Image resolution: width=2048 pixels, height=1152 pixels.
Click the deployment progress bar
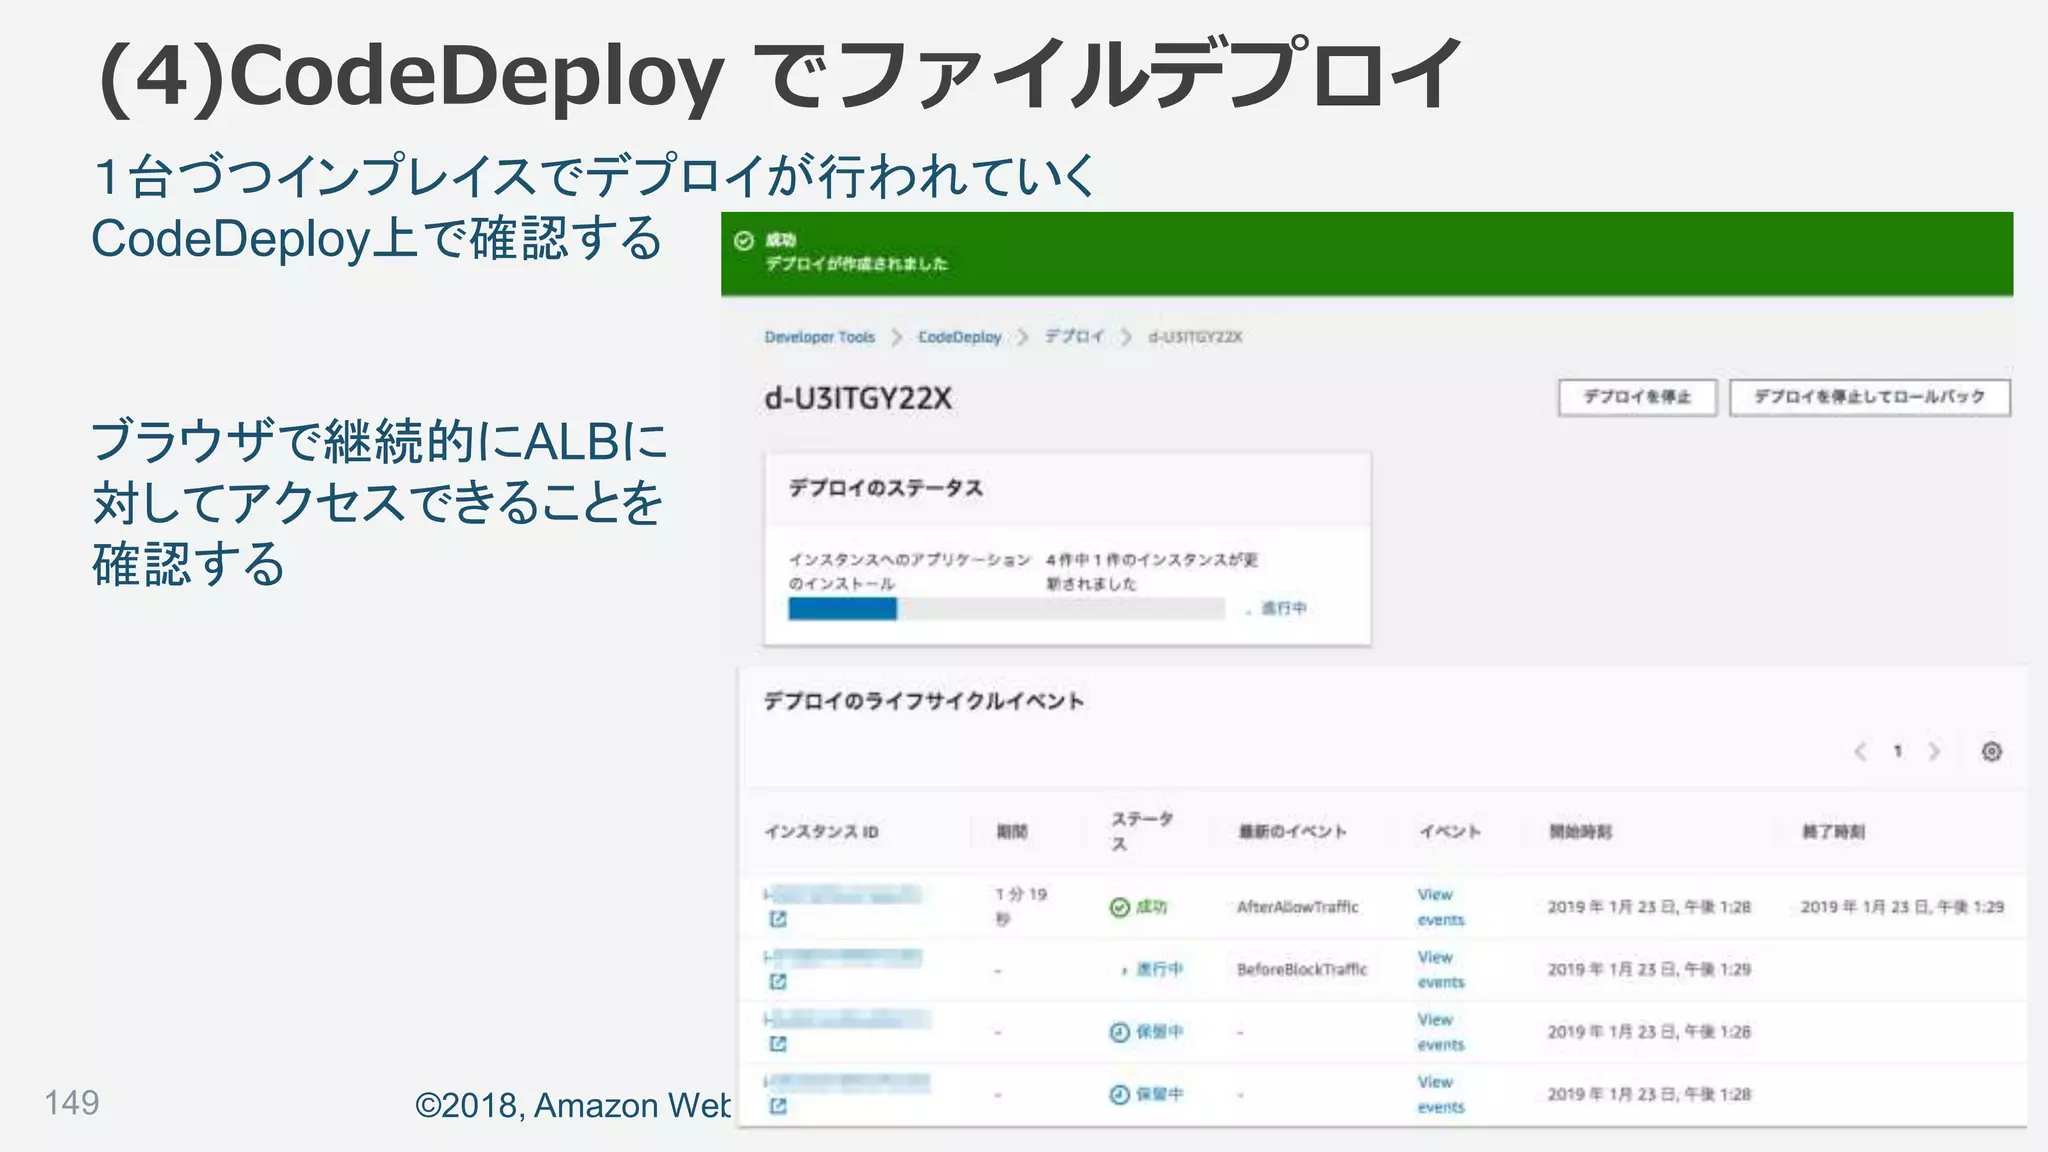tap(1006, 608)
